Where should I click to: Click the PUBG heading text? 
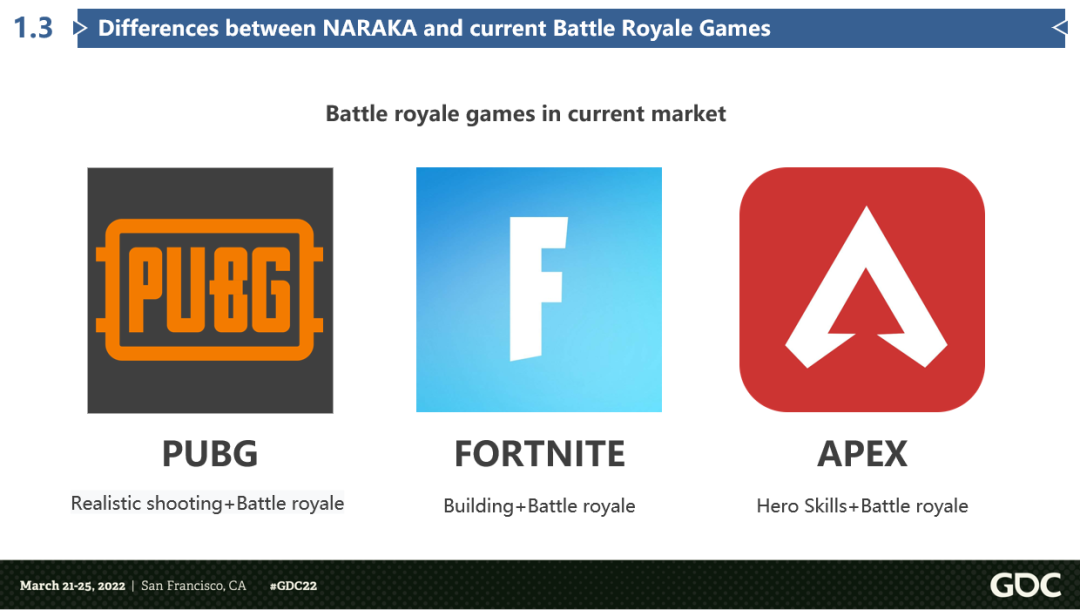(x=210, y=454)
